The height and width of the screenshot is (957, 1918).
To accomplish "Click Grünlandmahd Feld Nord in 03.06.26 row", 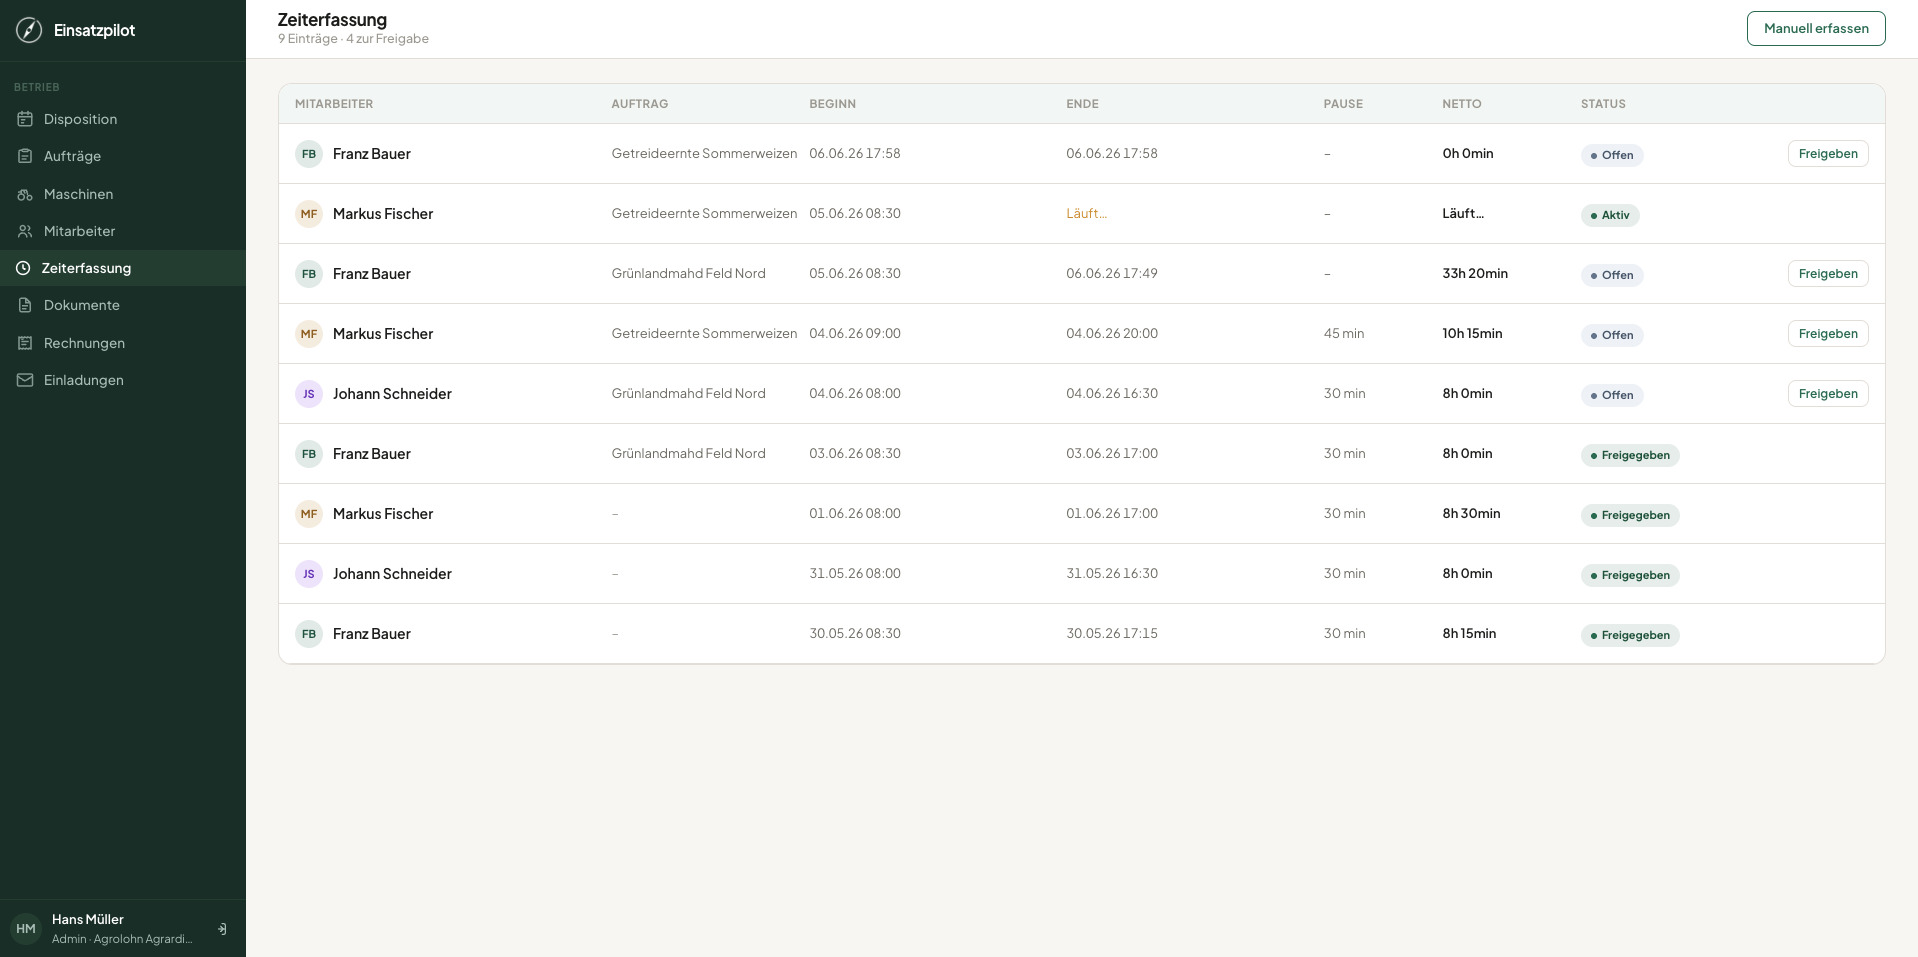I will pyautogui.click(x=689, y=454).
